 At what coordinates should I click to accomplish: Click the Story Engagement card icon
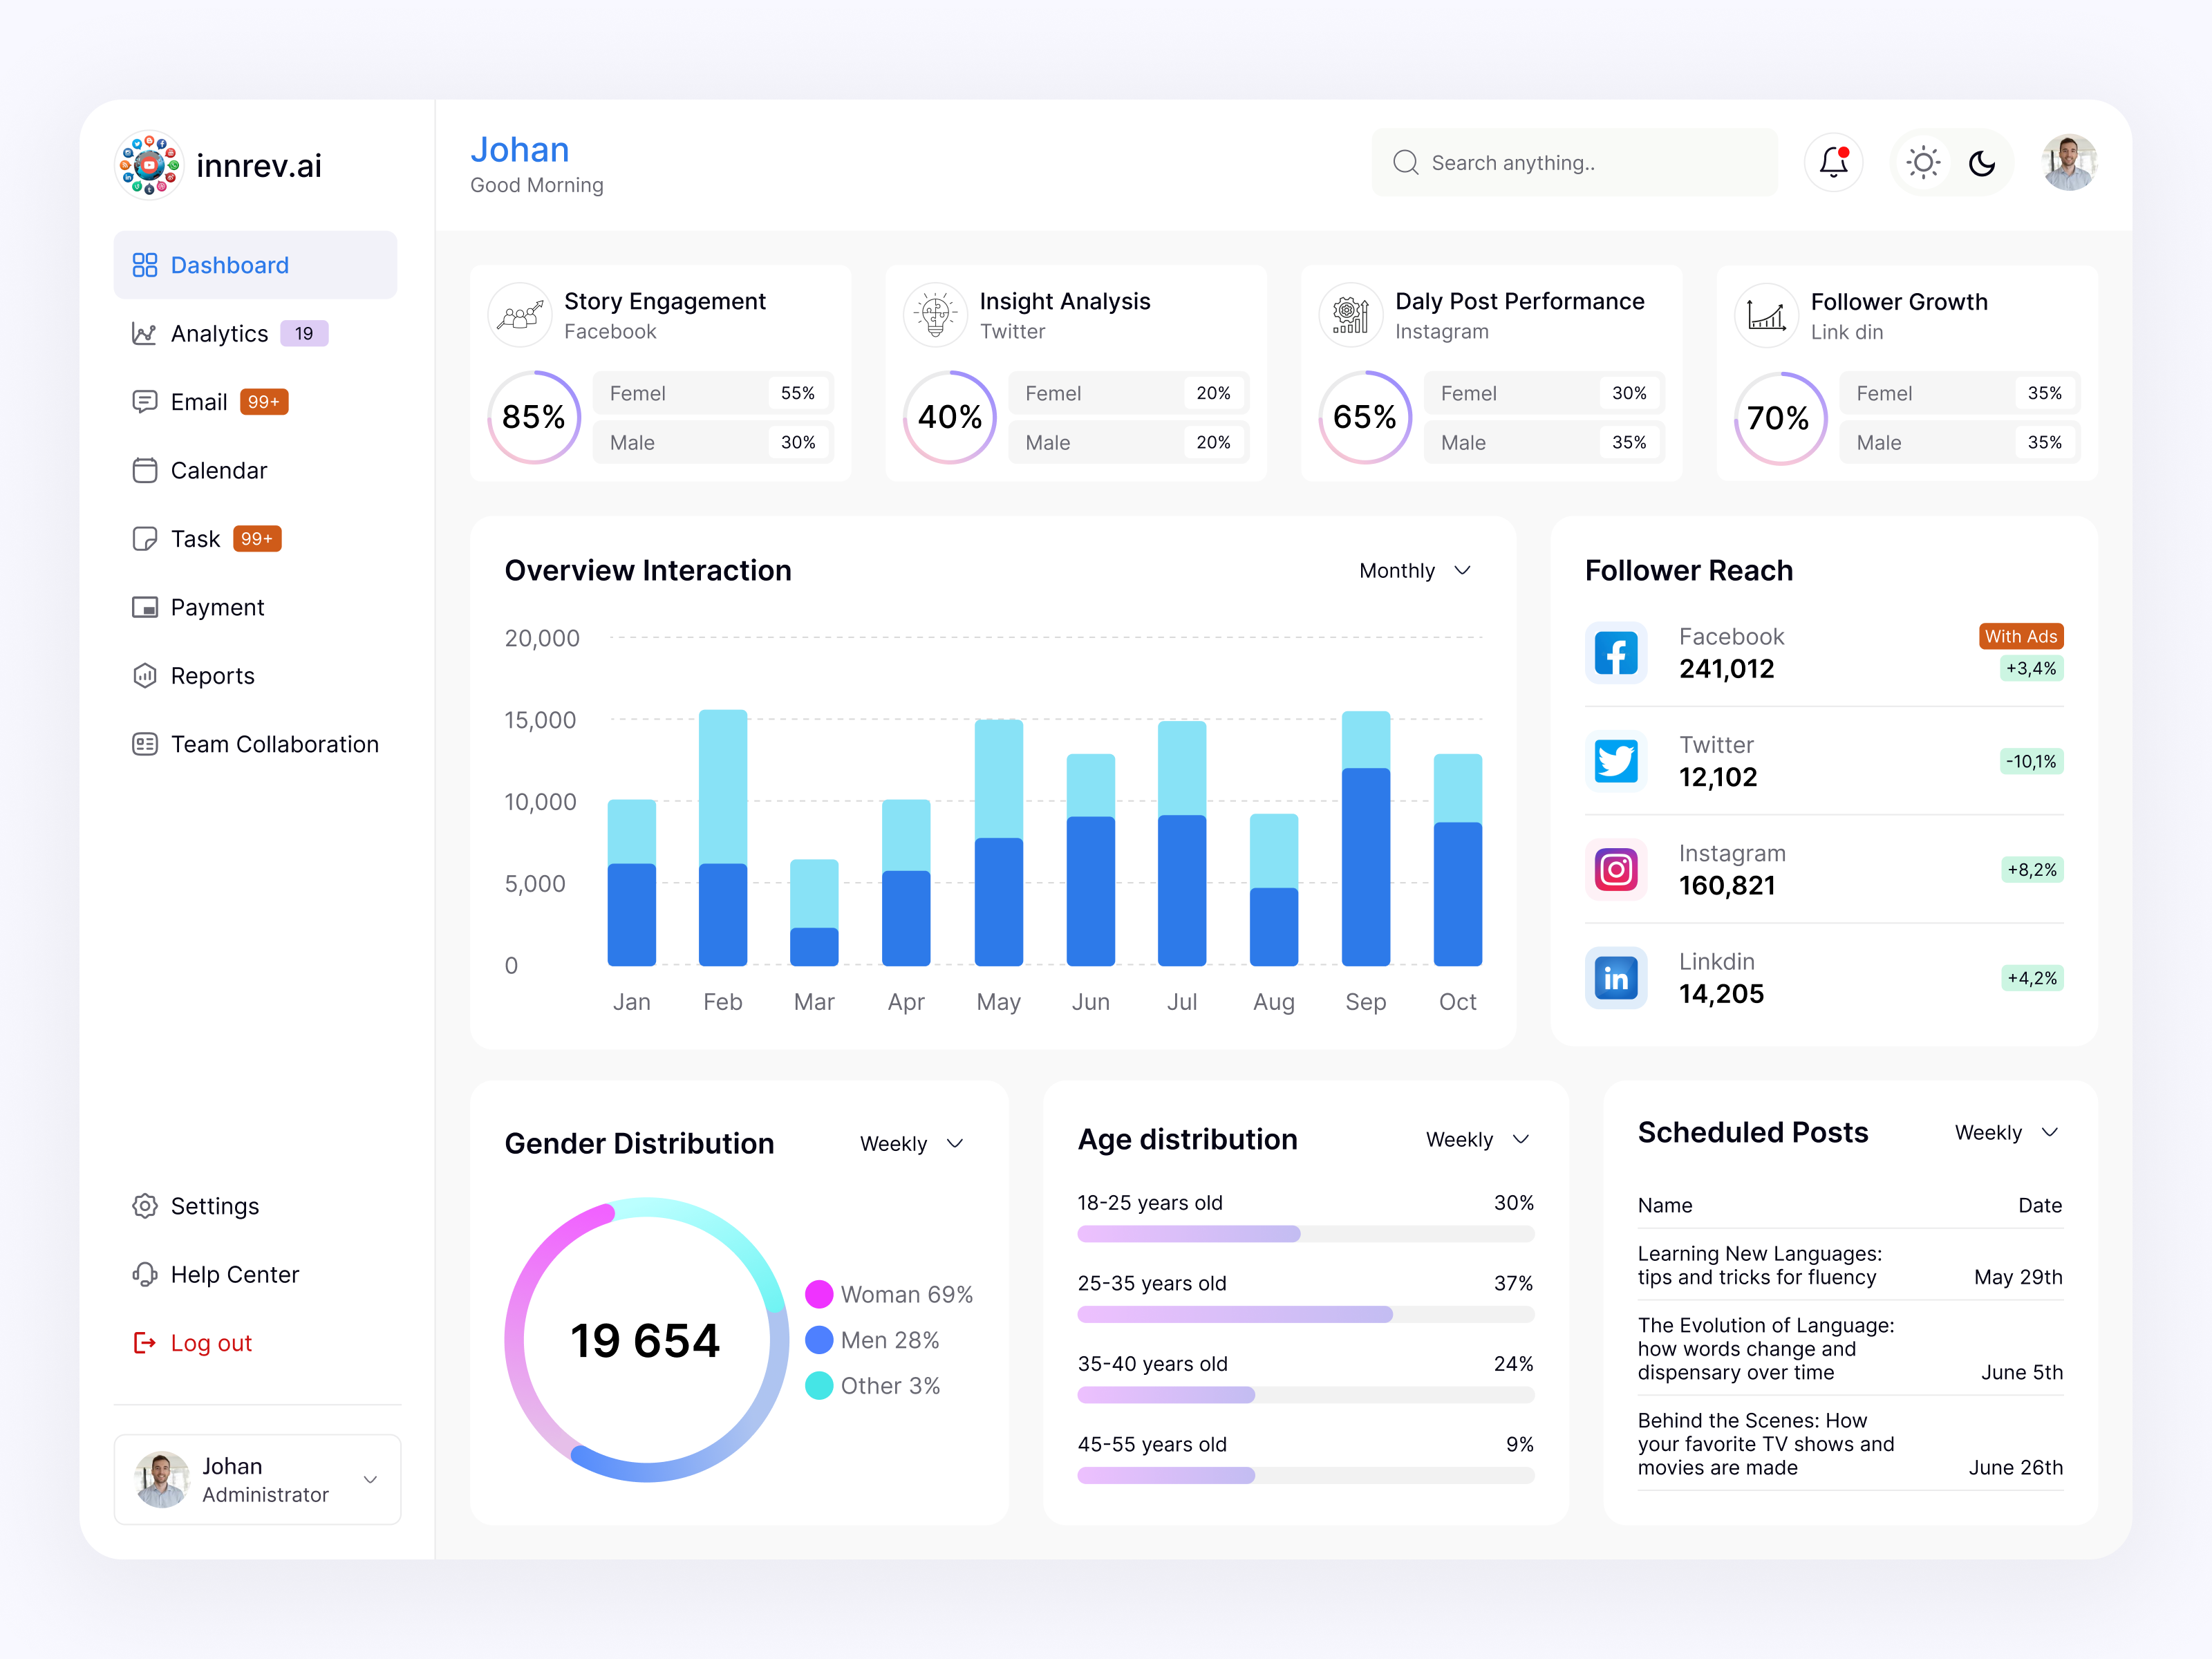tap(520, 316)
